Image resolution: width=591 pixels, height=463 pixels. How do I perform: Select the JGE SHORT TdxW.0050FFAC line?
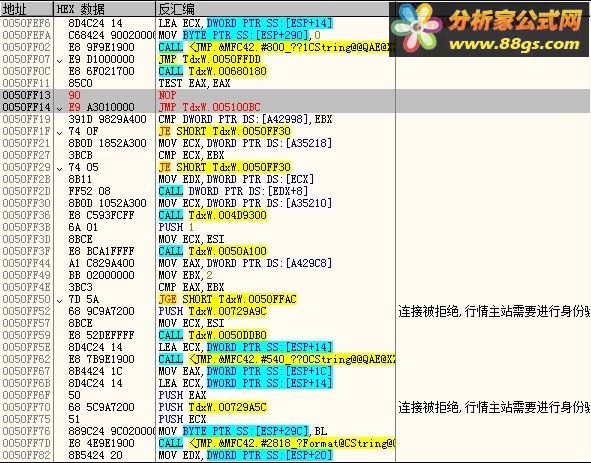[228, 299]
